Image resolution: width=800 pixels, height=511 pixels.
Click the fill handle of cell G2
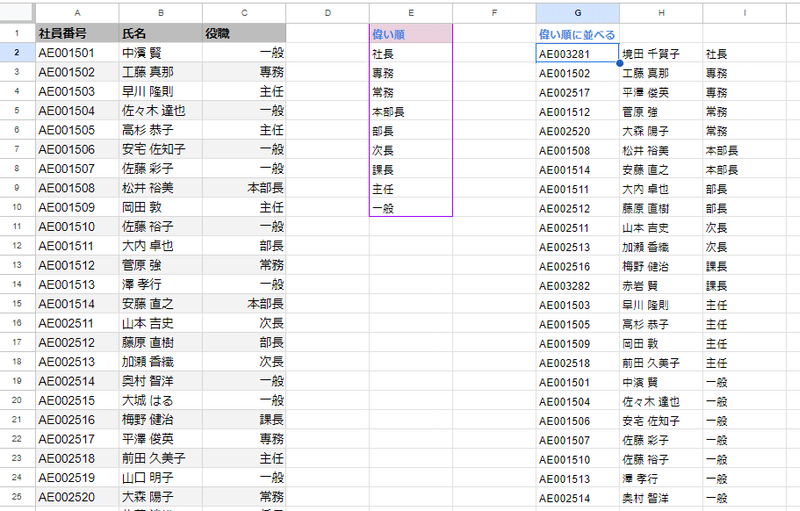coord(619,63)
